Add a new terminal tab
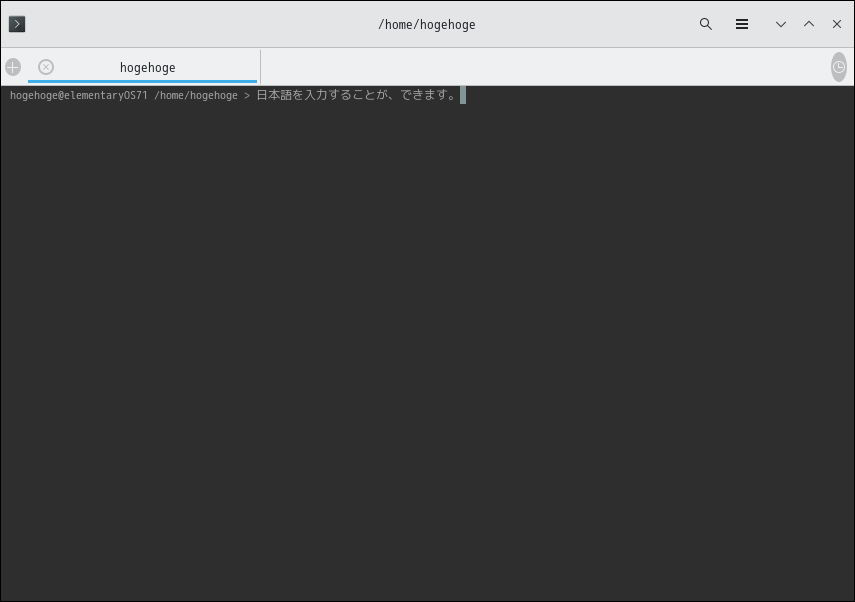The width and height of the screenshot is (855, 602). click(x=13, y=67)
